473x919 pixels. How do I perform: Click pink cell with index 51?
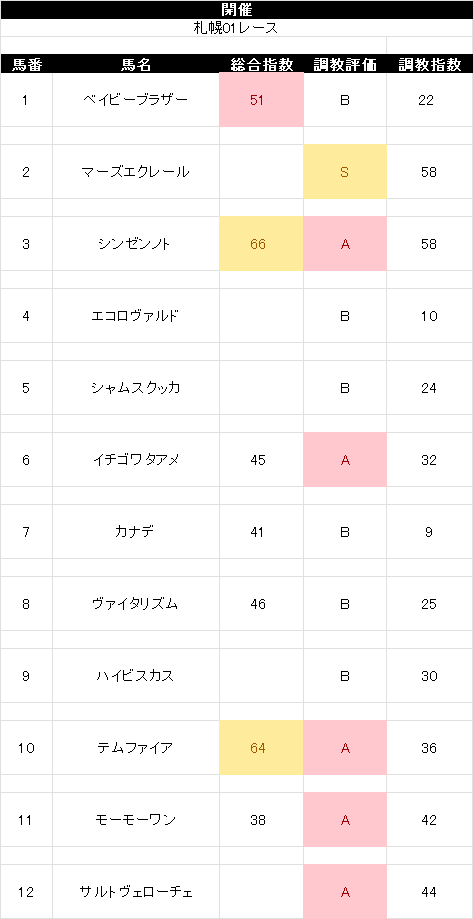coord(261,100)
